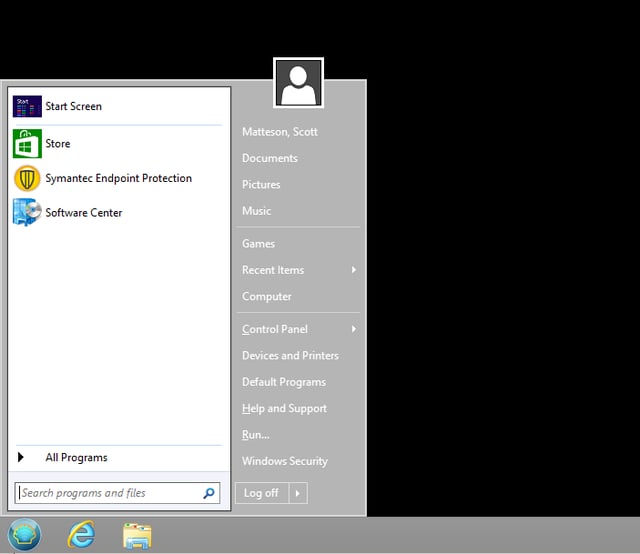
Task: Select Symantec Endpoint Protection label text
Action: point(118,178)
